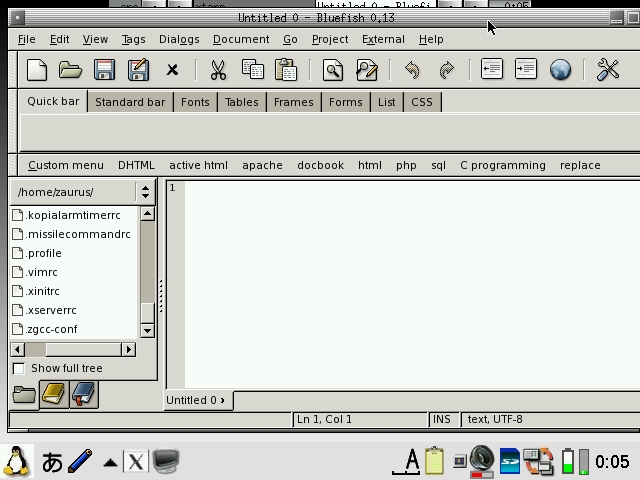The height and width of the screenshot is (480, 640).
Task: Save the document with the floppy icon
Action: (x=104, y=69)
